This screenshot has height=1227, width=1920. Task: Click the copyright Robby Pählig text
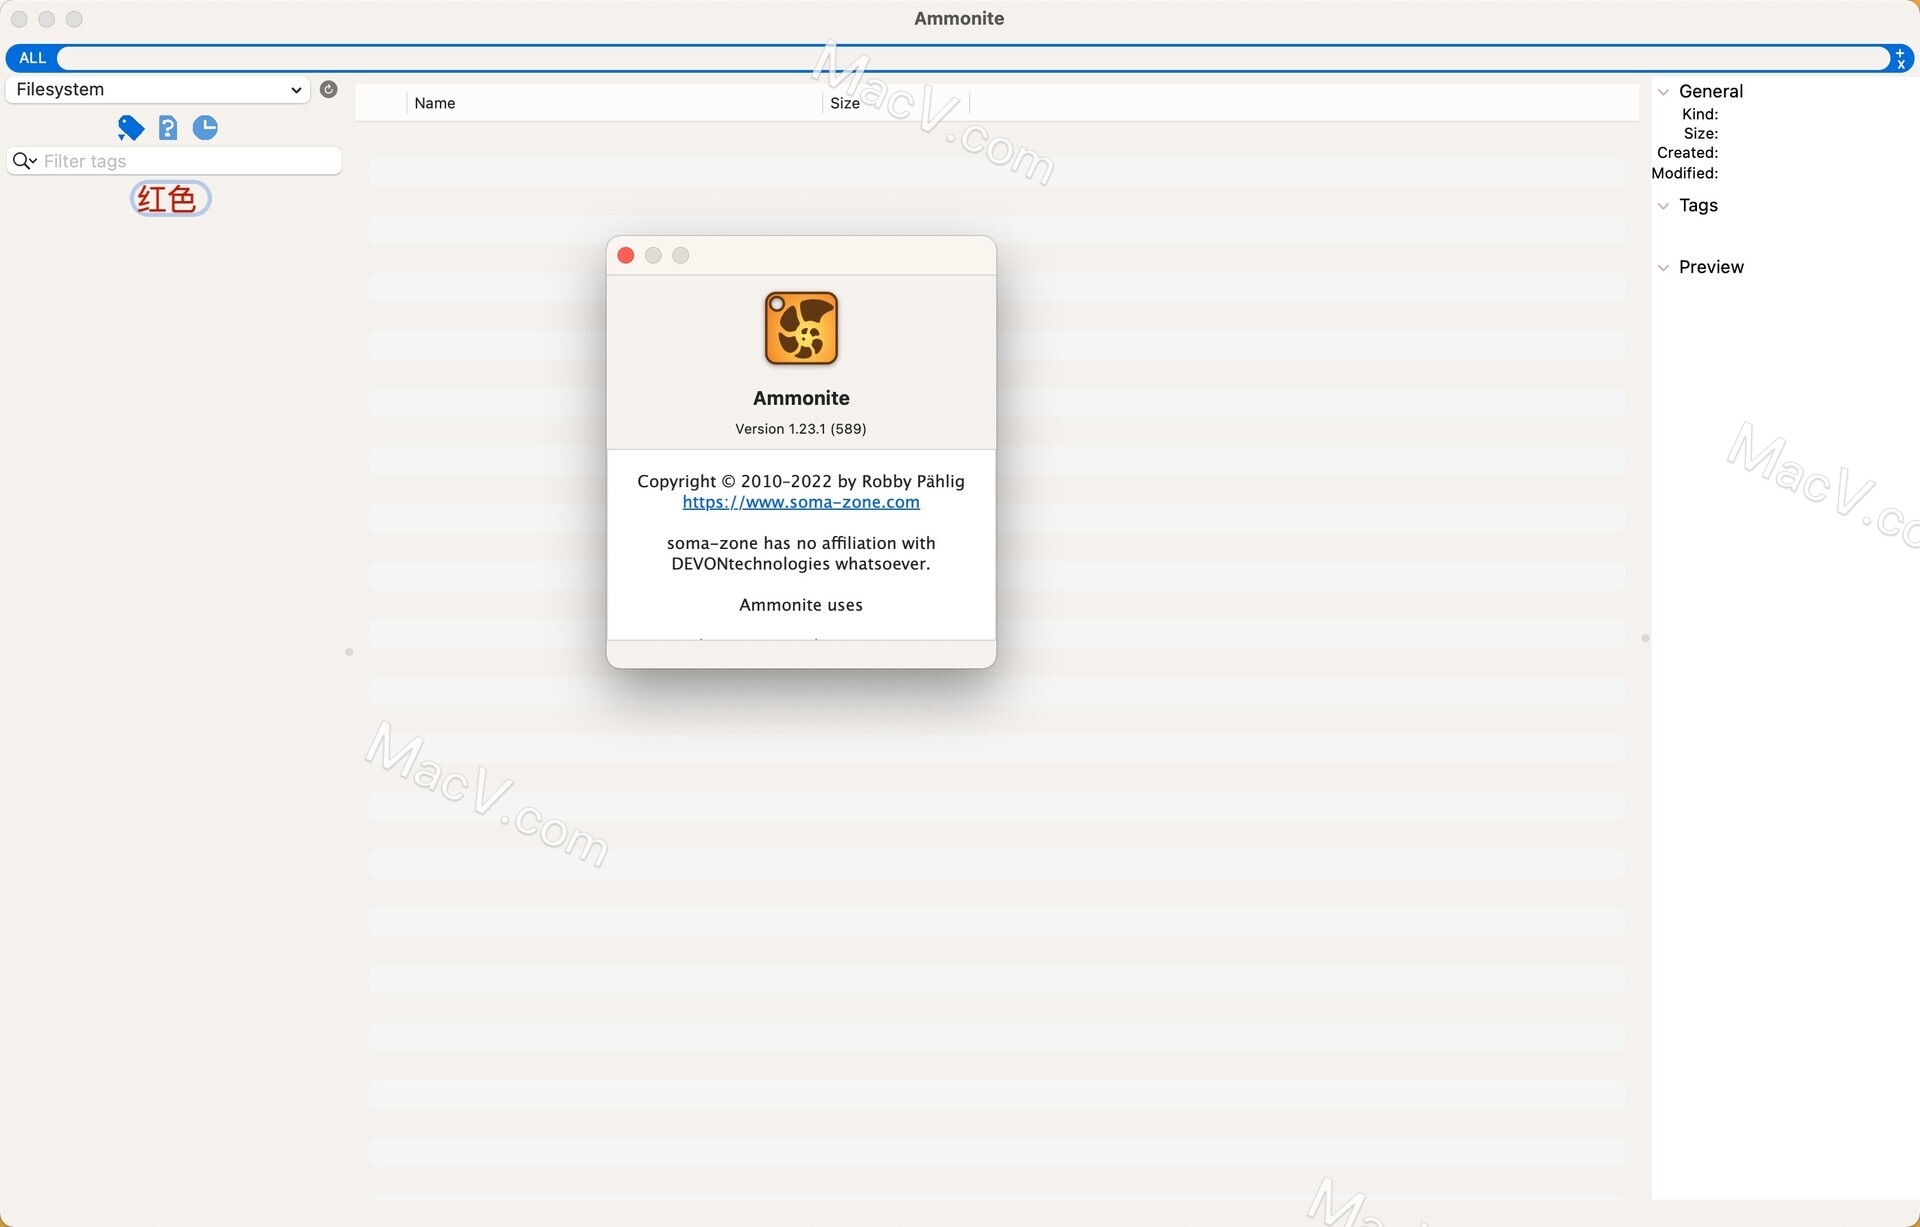click(x=801, y=481)
